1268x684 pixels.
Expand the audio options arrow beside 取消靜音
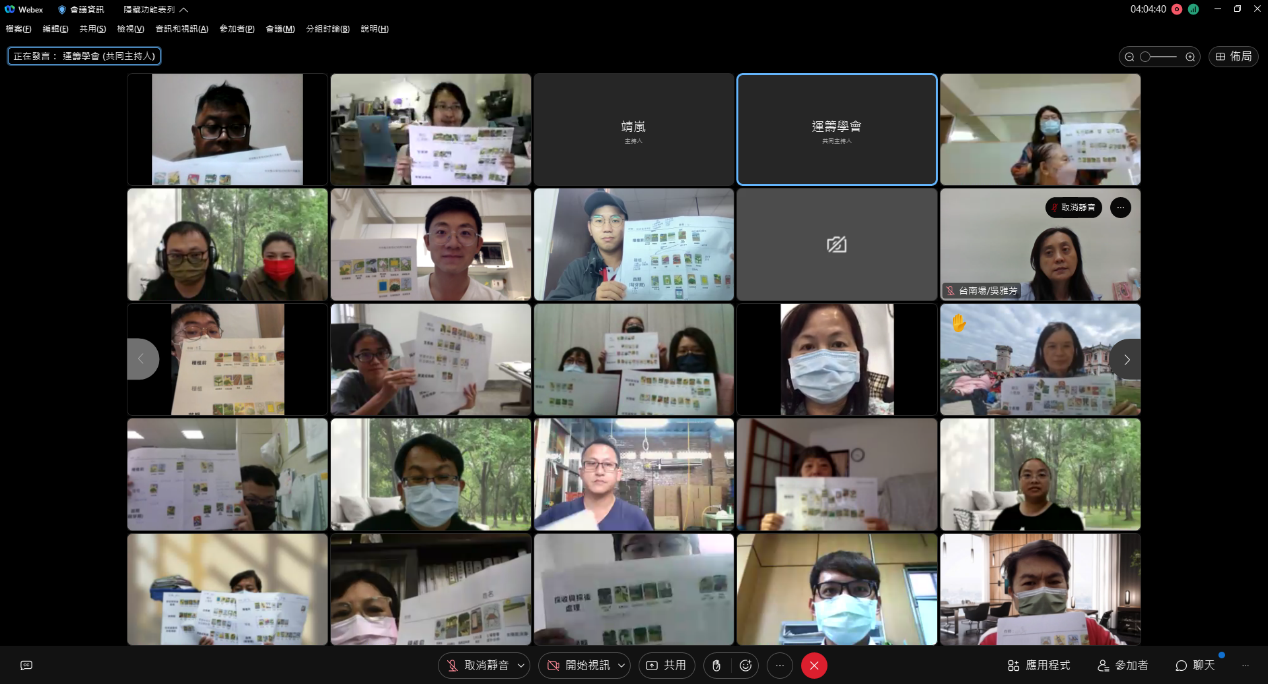pos(521,665)
